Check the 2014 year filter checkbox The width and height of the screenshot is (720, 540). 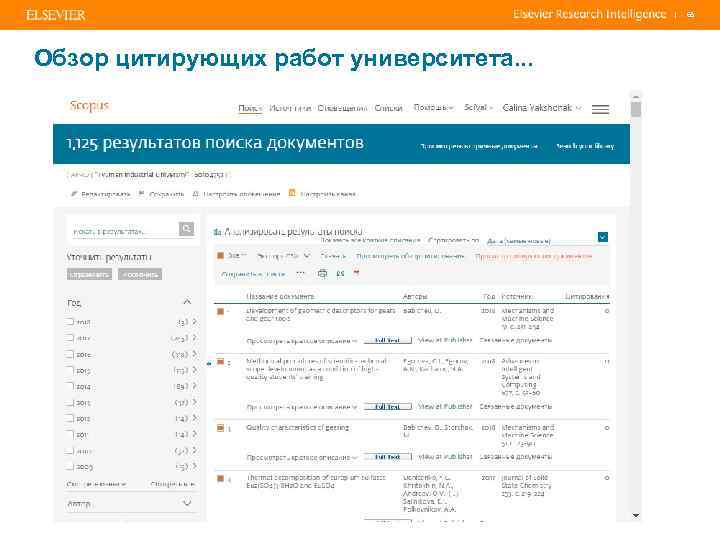(70, 386)
